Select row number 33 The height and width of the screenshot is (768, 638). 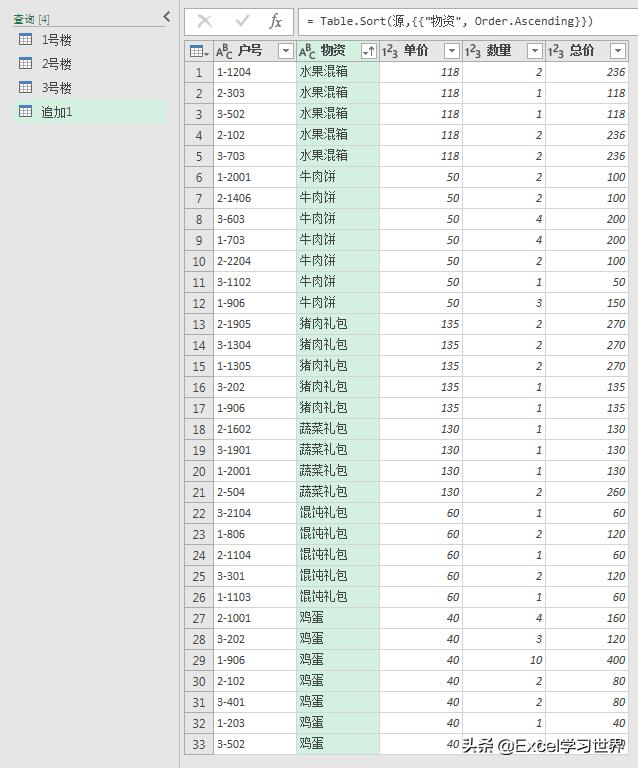click(x=199, y=744)
